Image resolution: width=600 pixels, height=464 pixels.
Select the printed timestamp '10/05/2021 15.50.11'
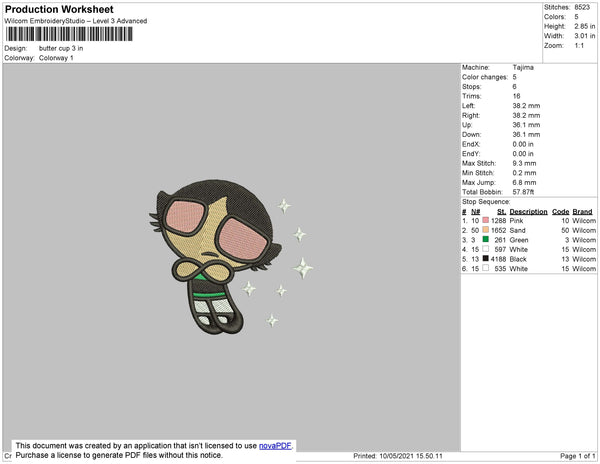[411, 456]
